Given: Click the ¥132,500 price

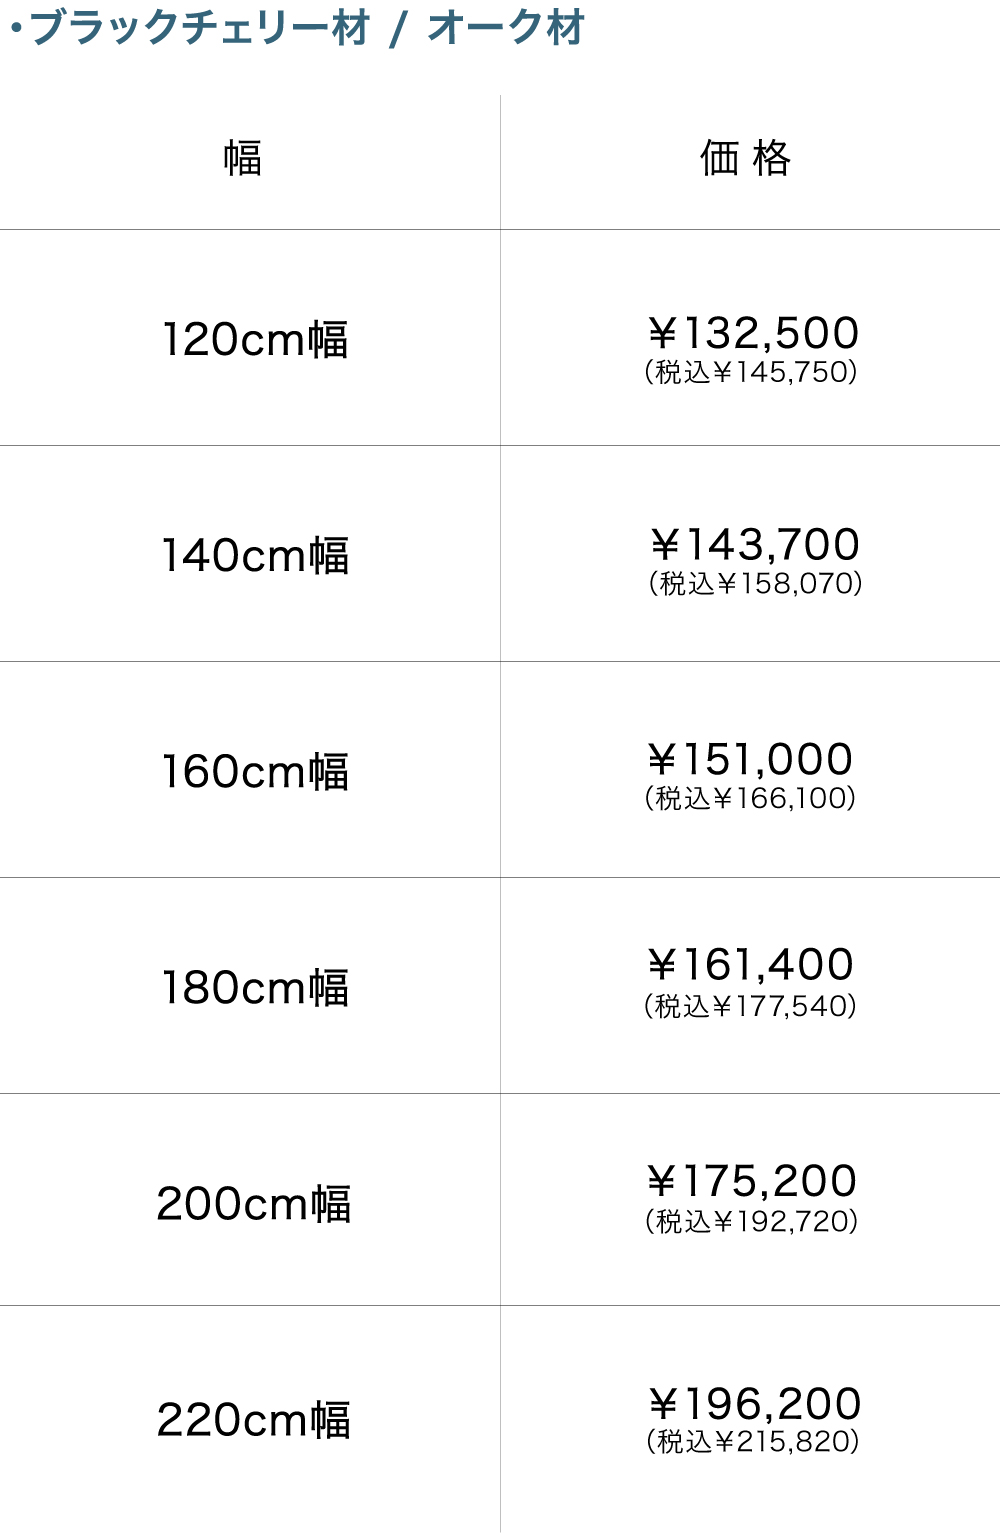Looking at the screenshot, I should 753,333.
